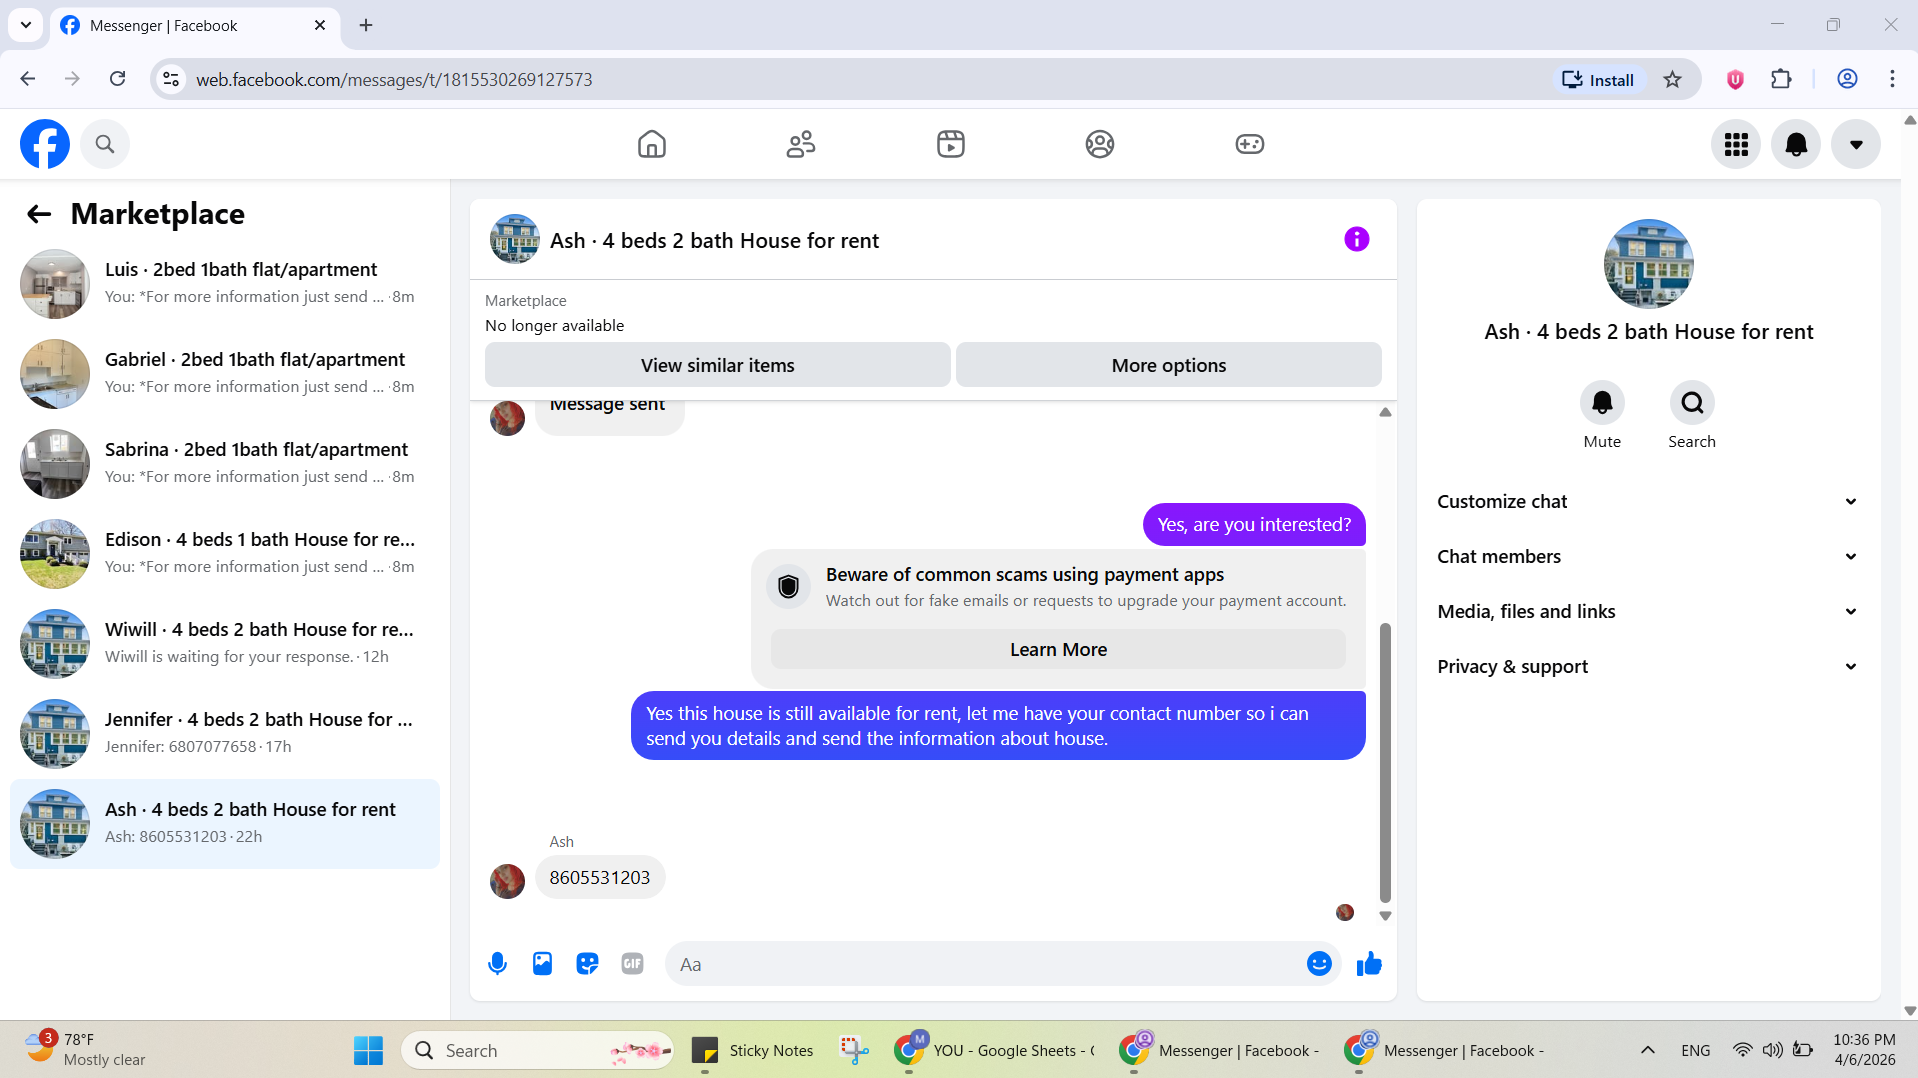The width and height of the screenshot is (1918, 1078).
Task: Click View similar items button
Action: (717, 365)
